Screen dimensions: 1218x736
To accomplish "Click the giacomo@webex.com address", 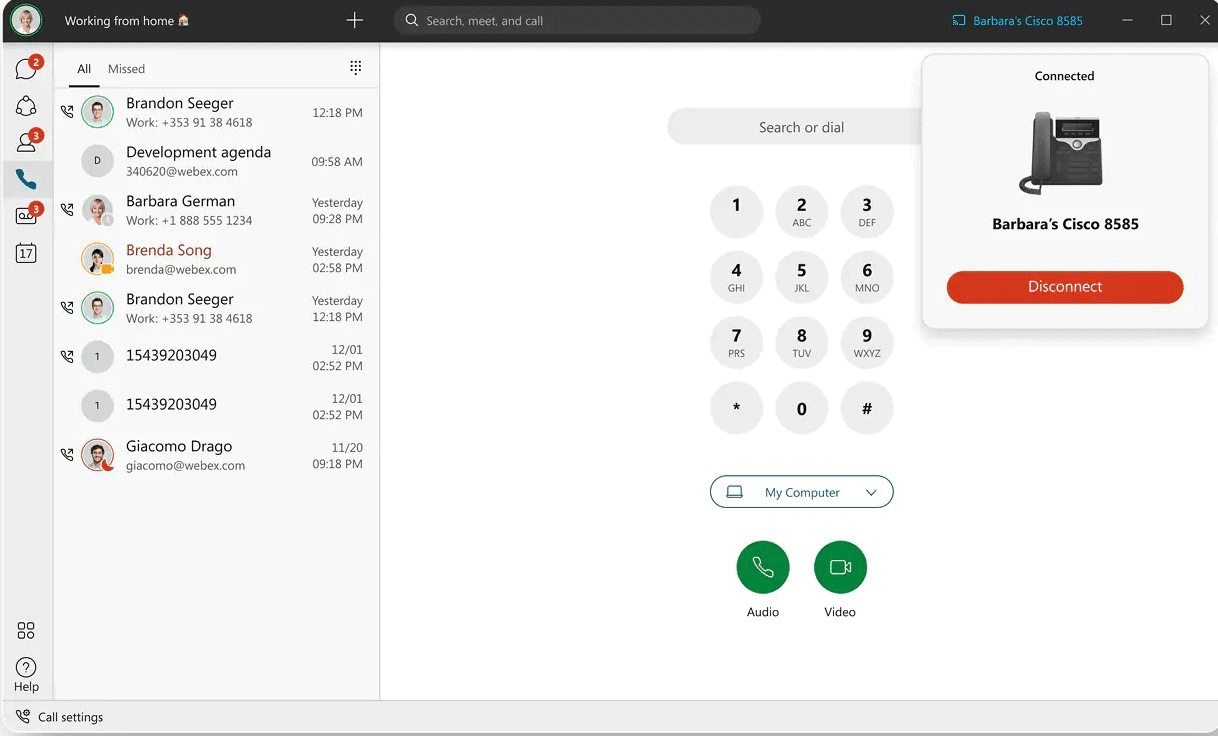I will 185,466.
